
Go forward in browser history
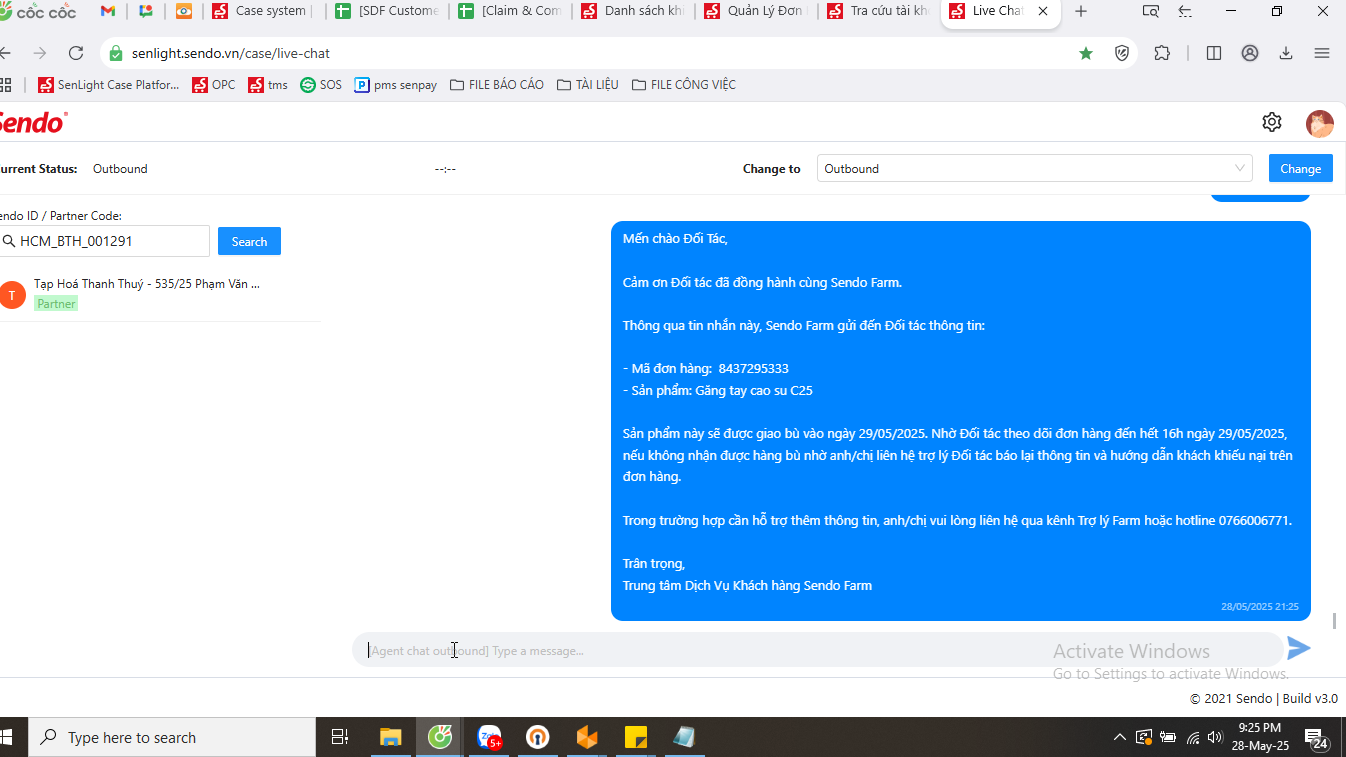tap(40, 53)
